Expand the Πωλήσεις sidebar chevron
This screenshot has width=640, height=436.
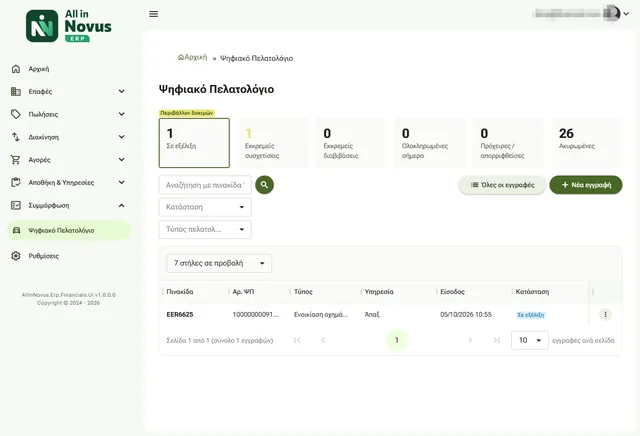(x=122, y=114)
